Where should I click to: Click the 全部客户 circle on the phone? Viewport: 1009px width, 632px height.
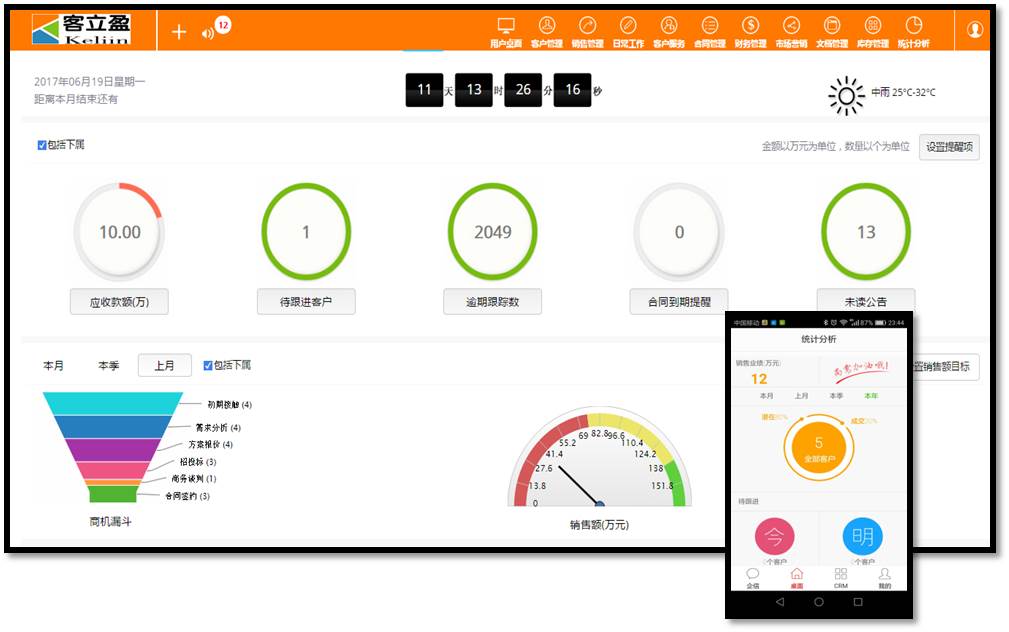(819, 447)
